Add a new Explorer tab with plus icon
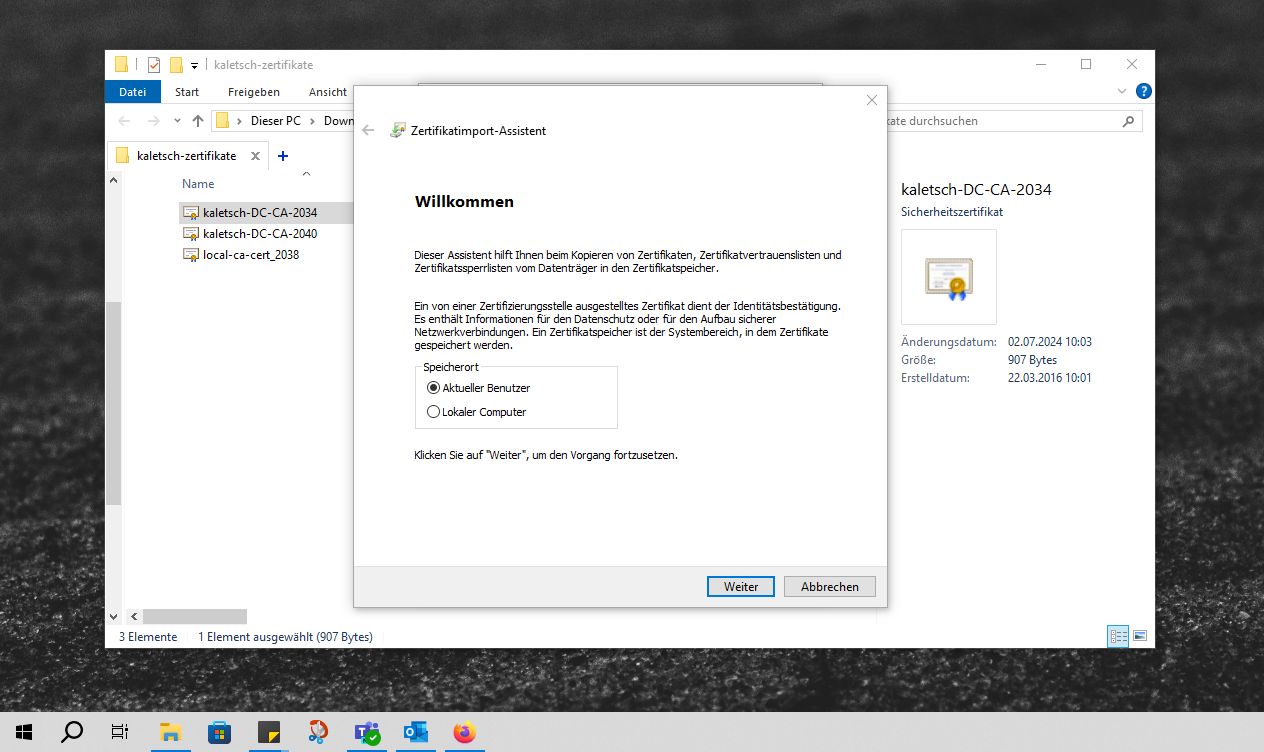1264x752 pixels. (283, 156)
